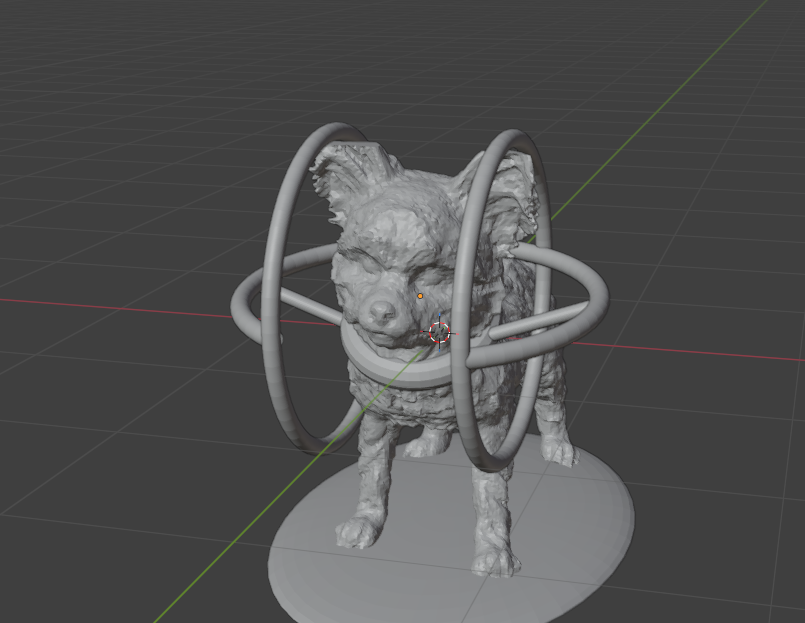
Task: Click the dog's front paw on the right
Action: coord(495,560)
